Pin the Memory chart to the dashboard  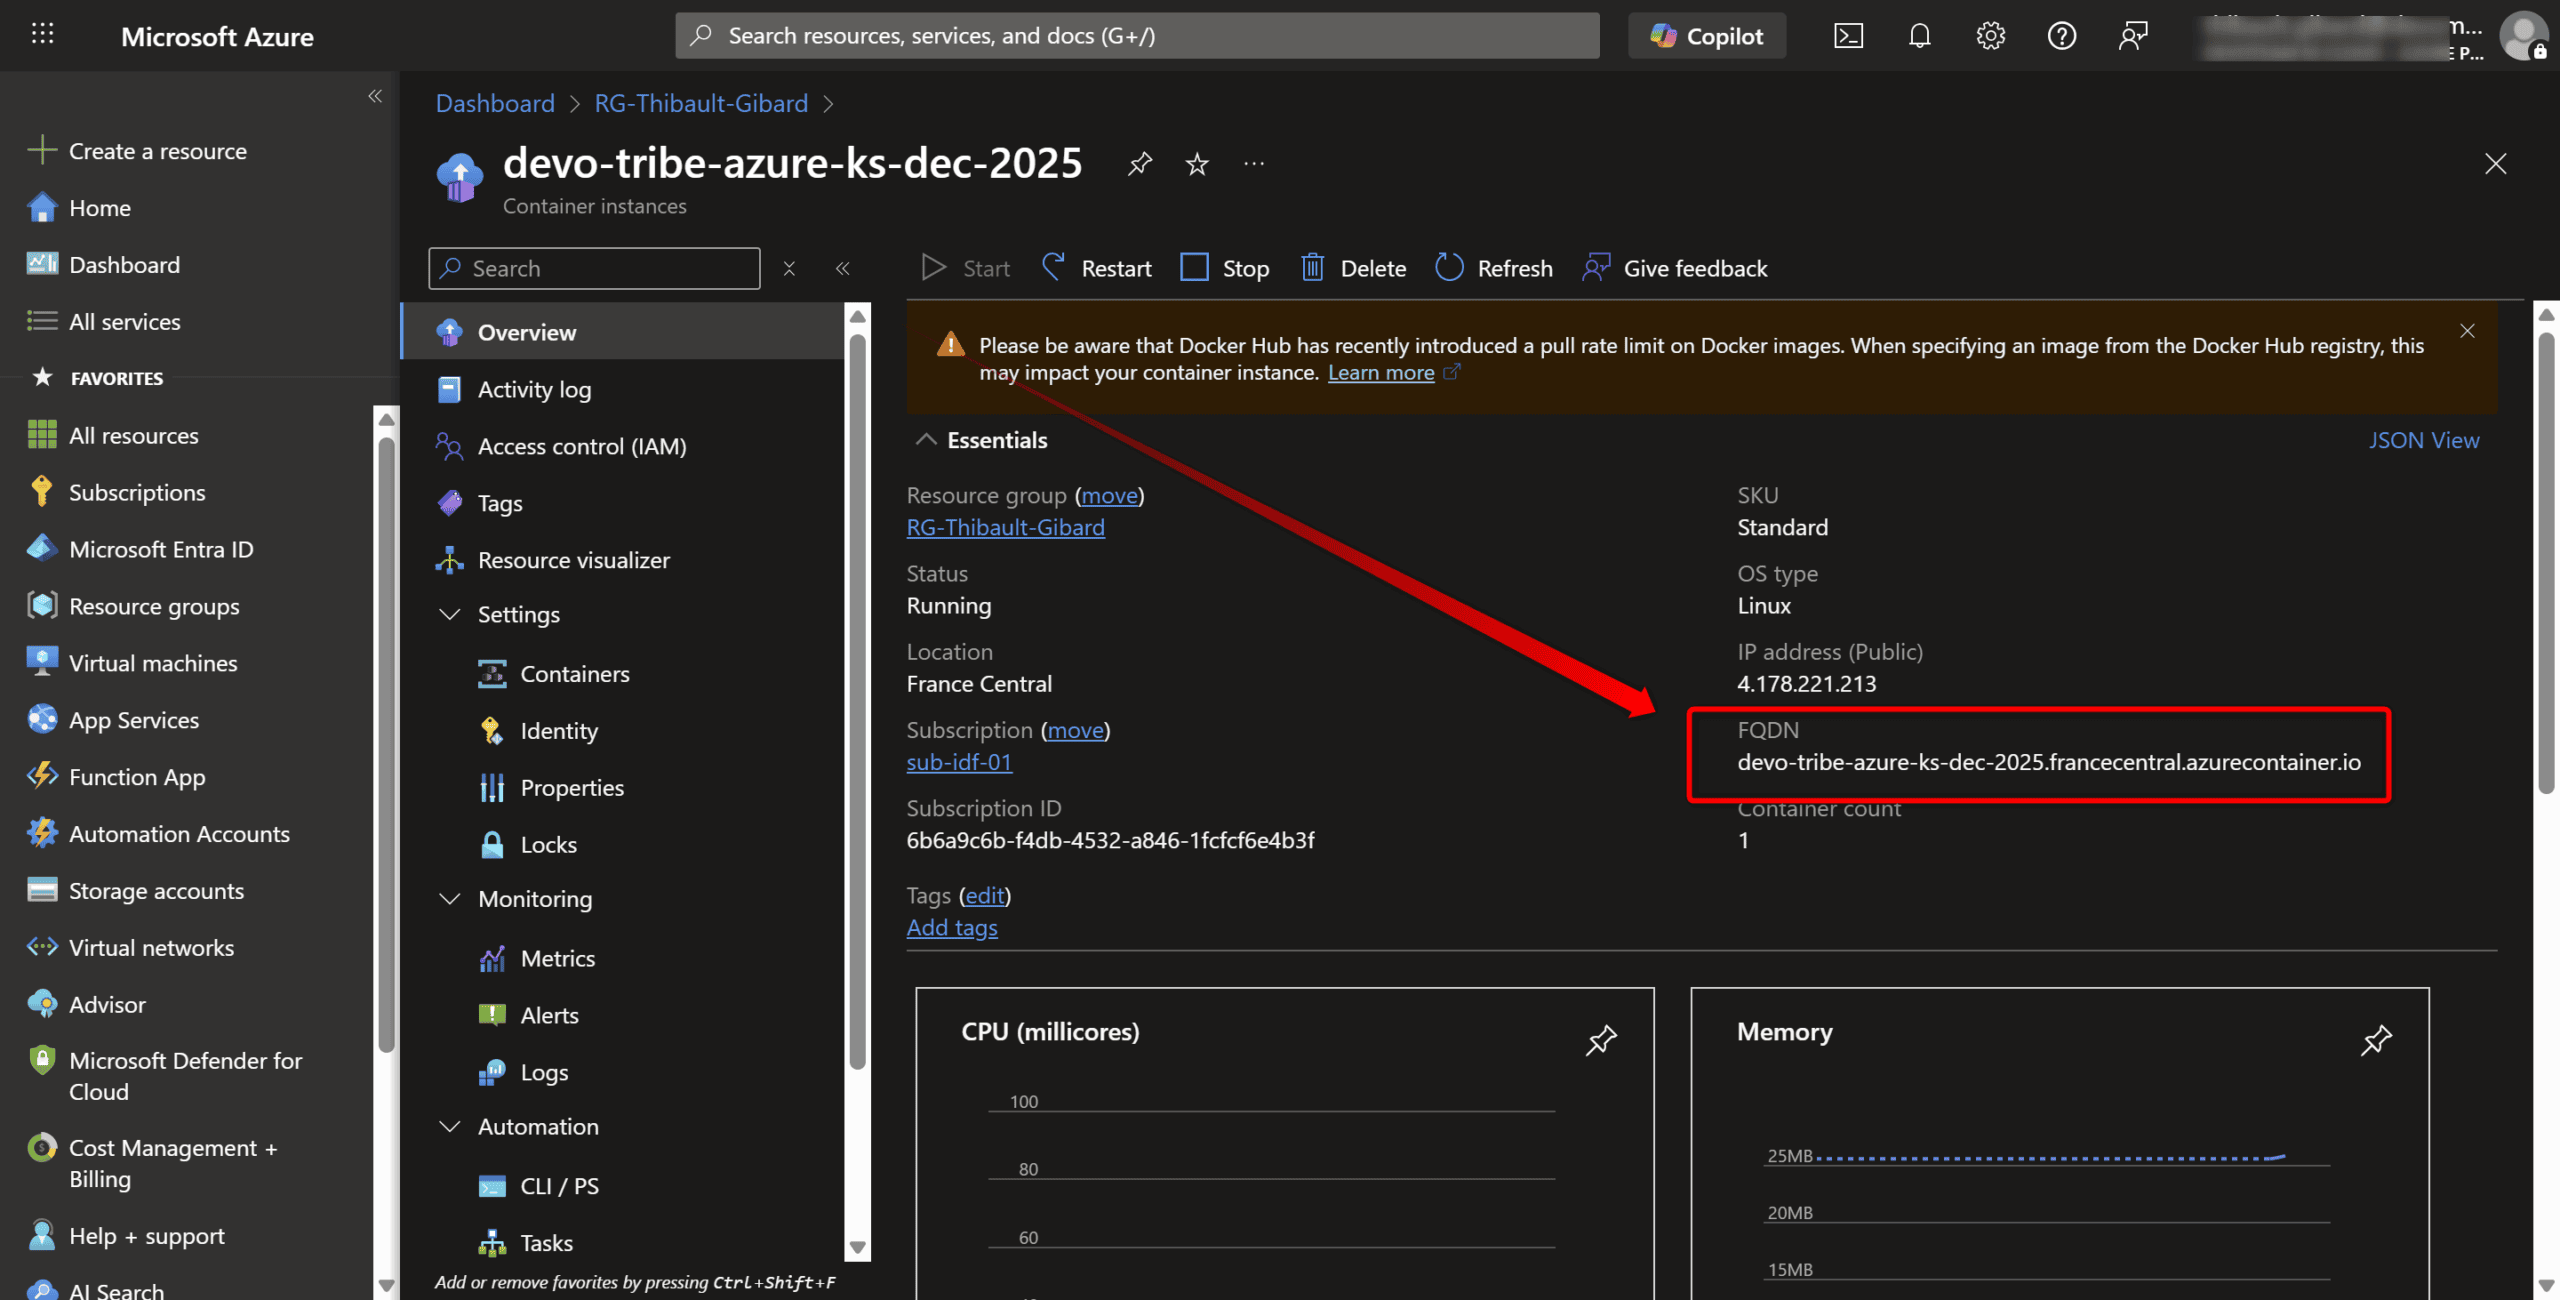point(2376,1040)
